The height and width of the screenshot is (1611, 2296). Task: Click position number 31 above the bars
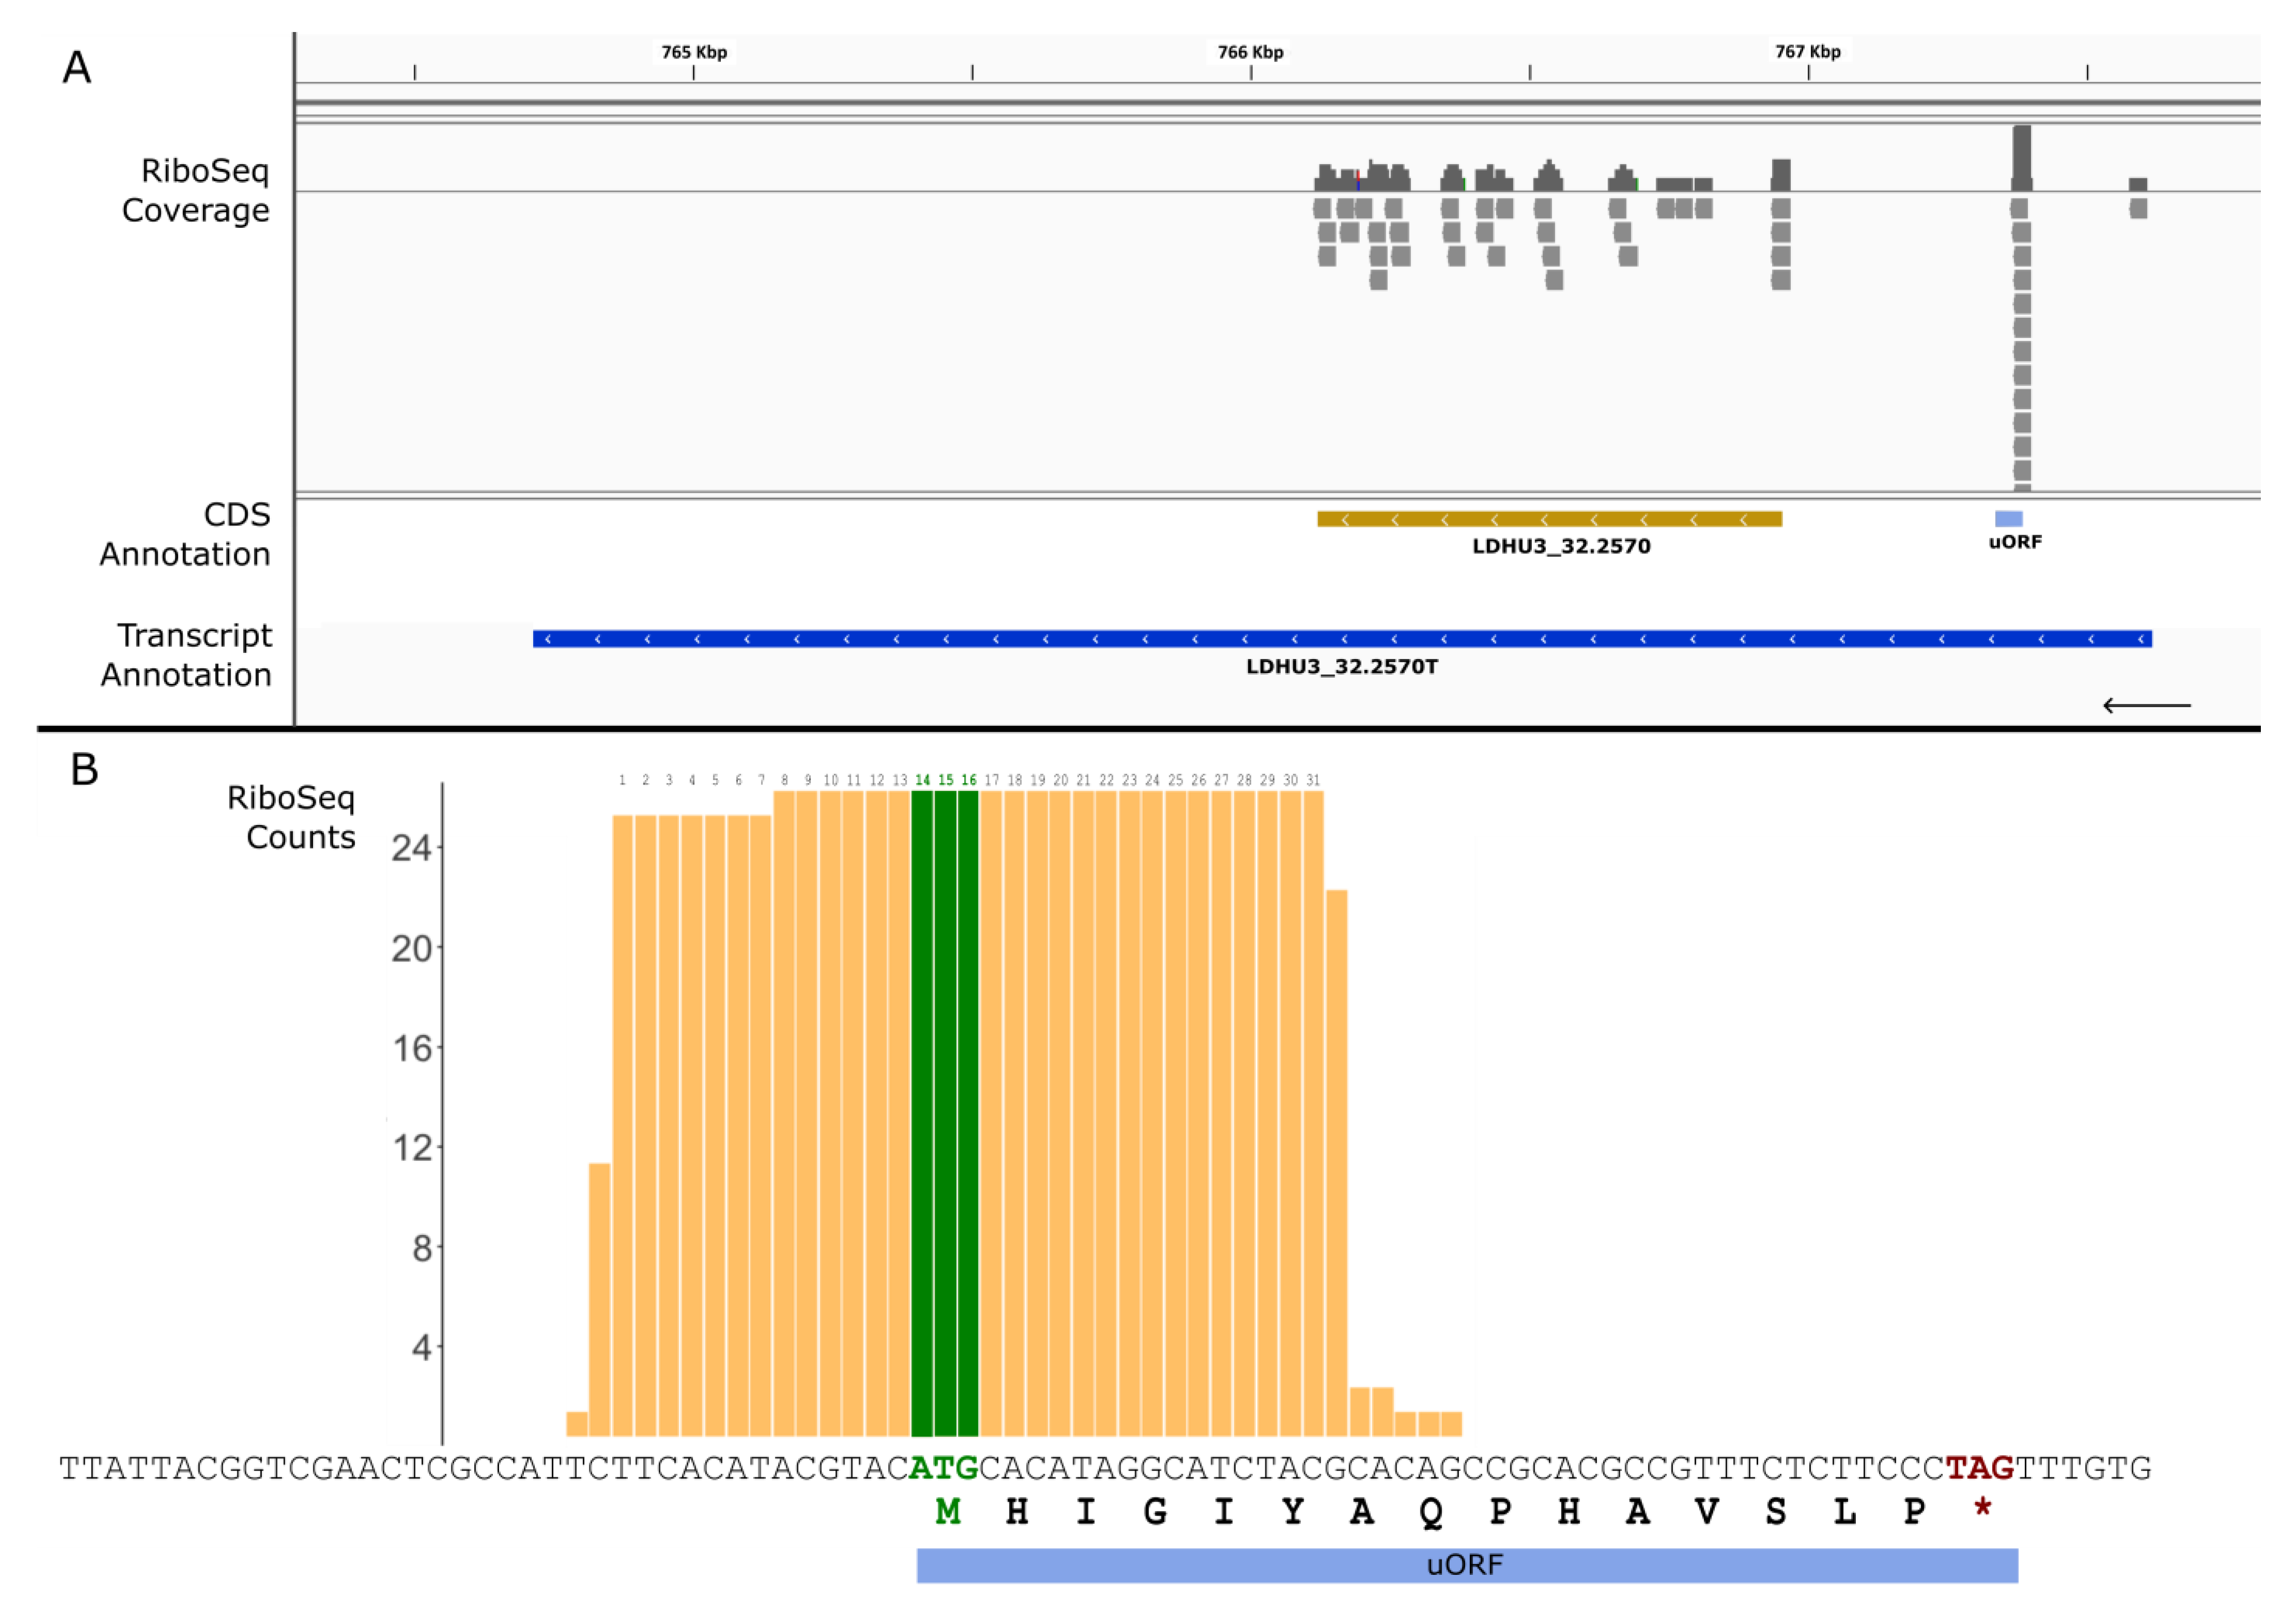coord(1313,780)
